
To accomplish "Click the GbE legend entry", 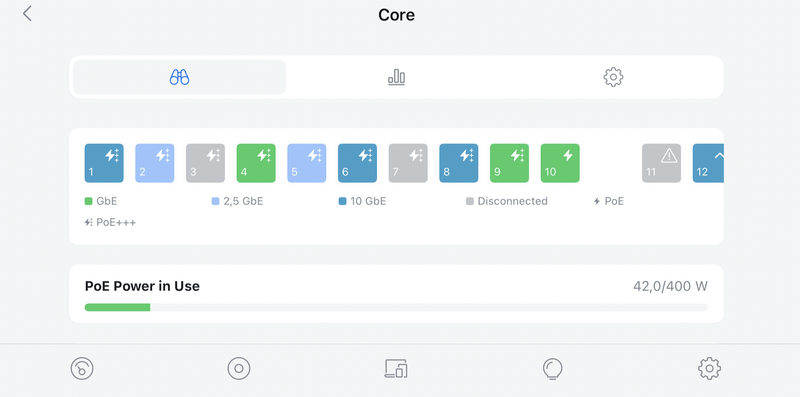I will point(101,201).
